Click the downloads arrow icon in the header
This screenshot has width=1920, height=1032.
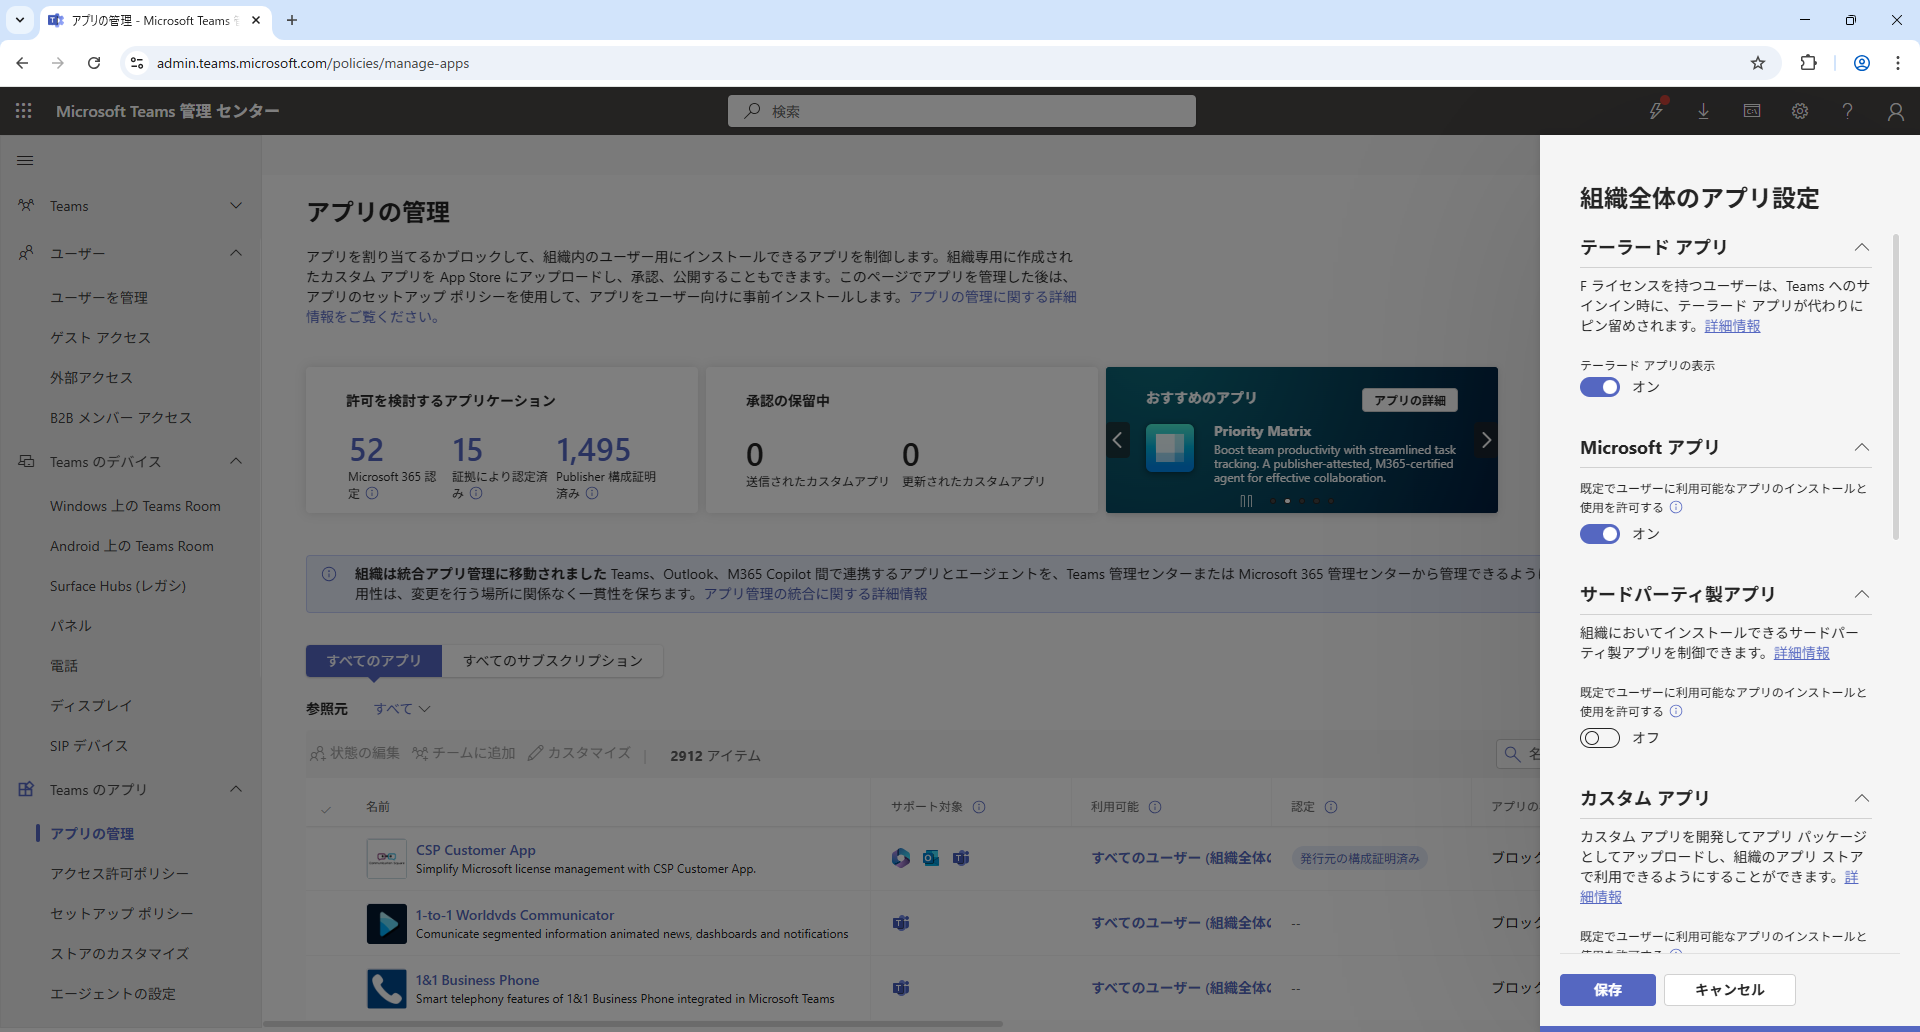1704,111
